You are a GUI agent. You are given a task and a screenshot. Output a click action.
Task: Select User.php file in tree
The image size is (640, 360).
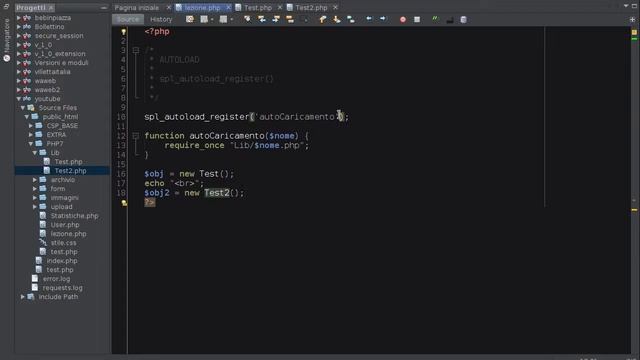point(65,224)
